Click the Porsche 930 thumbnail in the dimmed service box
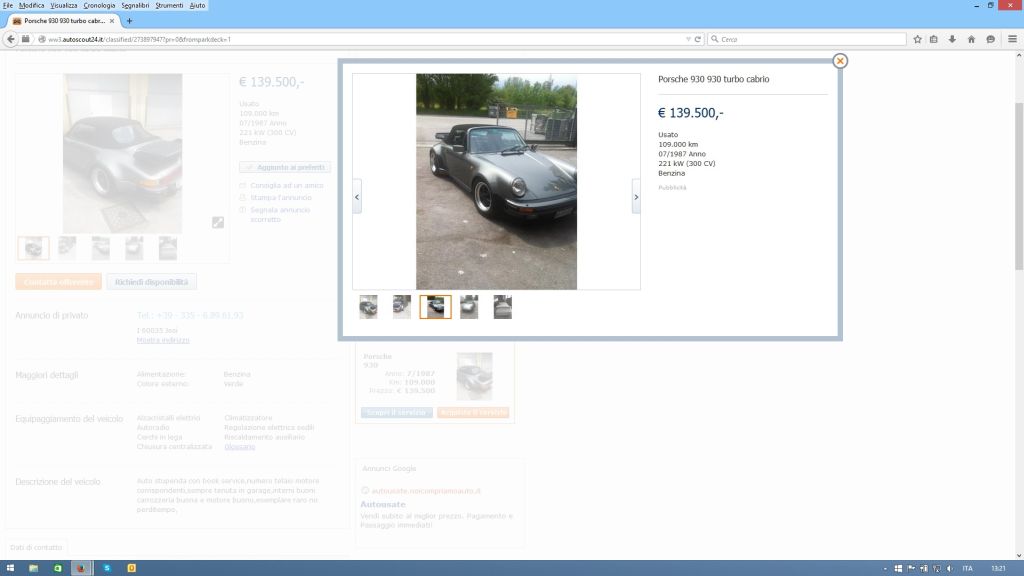This screenshot has width=1024, height=576. [x=475, y=376]
